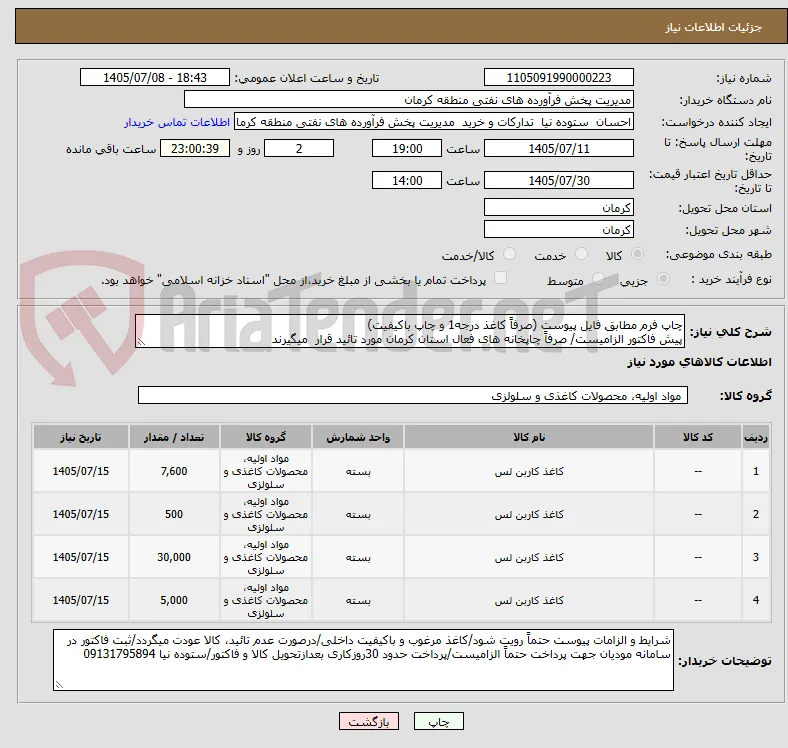This screenshot has height=748, width=788.
Task: Click the تعداد / مقدار column header
Action: pos(174,437)
